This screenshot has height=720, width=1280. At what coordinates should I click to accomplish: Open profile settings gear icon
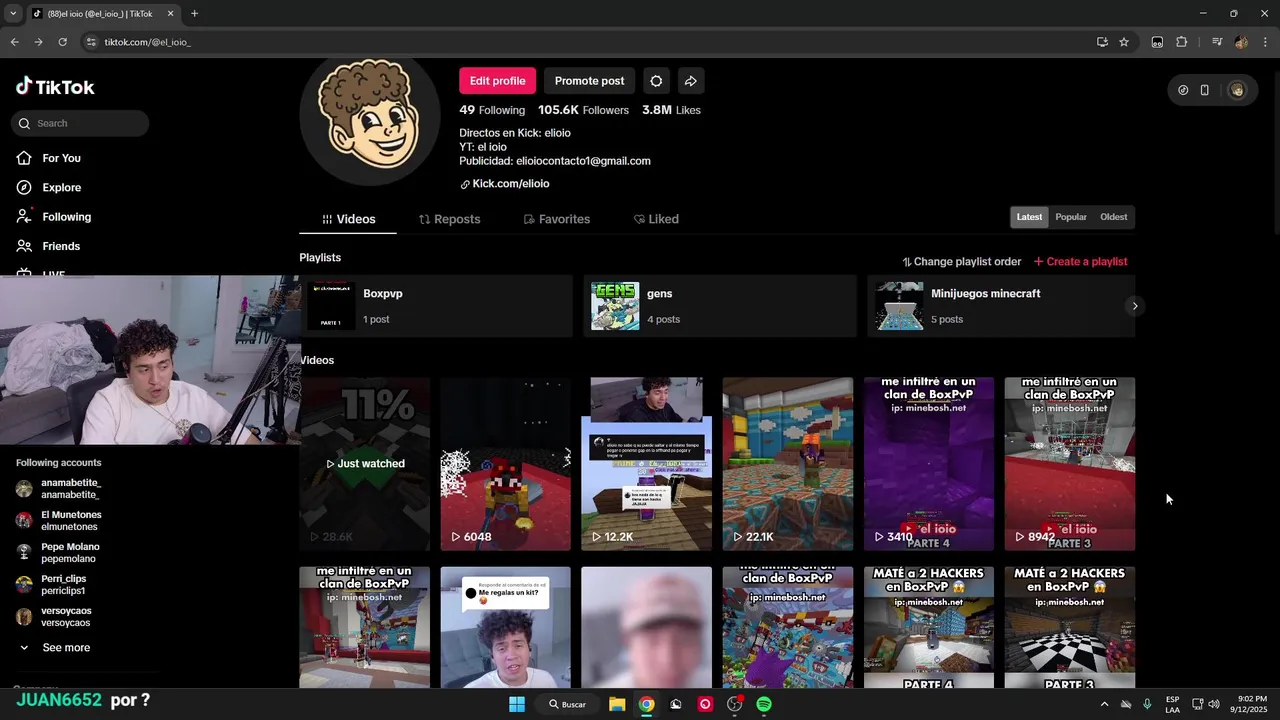click(x=656, y=81)
